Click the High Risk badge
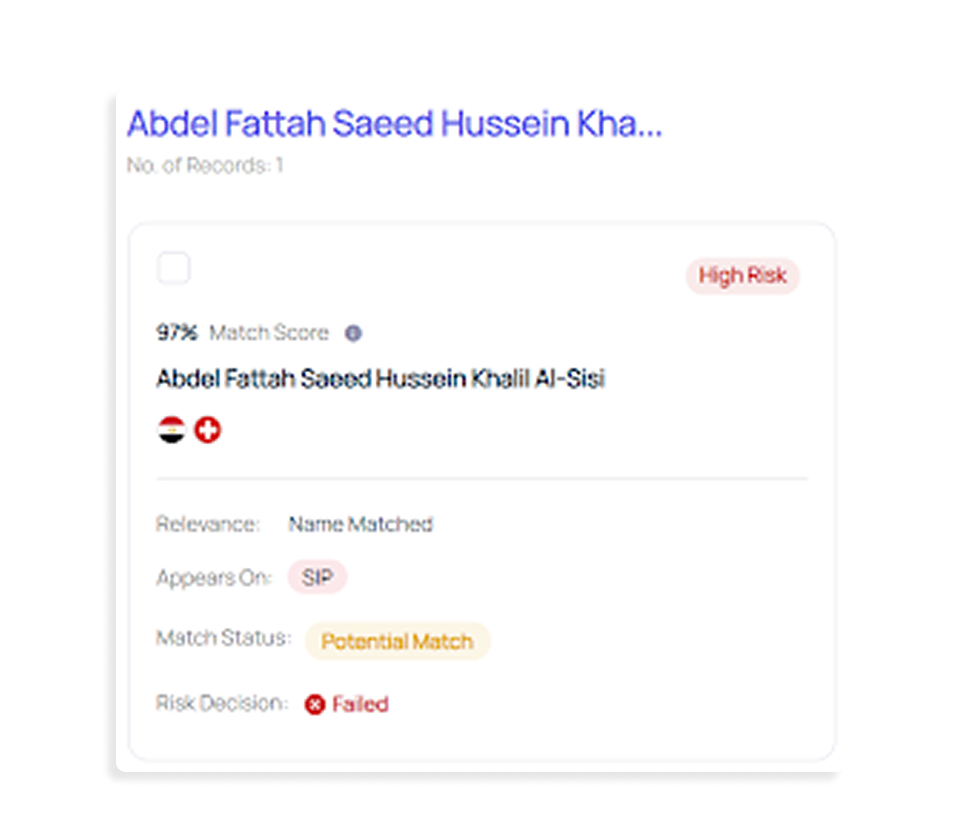This screenshot has width=962, height=832. click(742, 276)
